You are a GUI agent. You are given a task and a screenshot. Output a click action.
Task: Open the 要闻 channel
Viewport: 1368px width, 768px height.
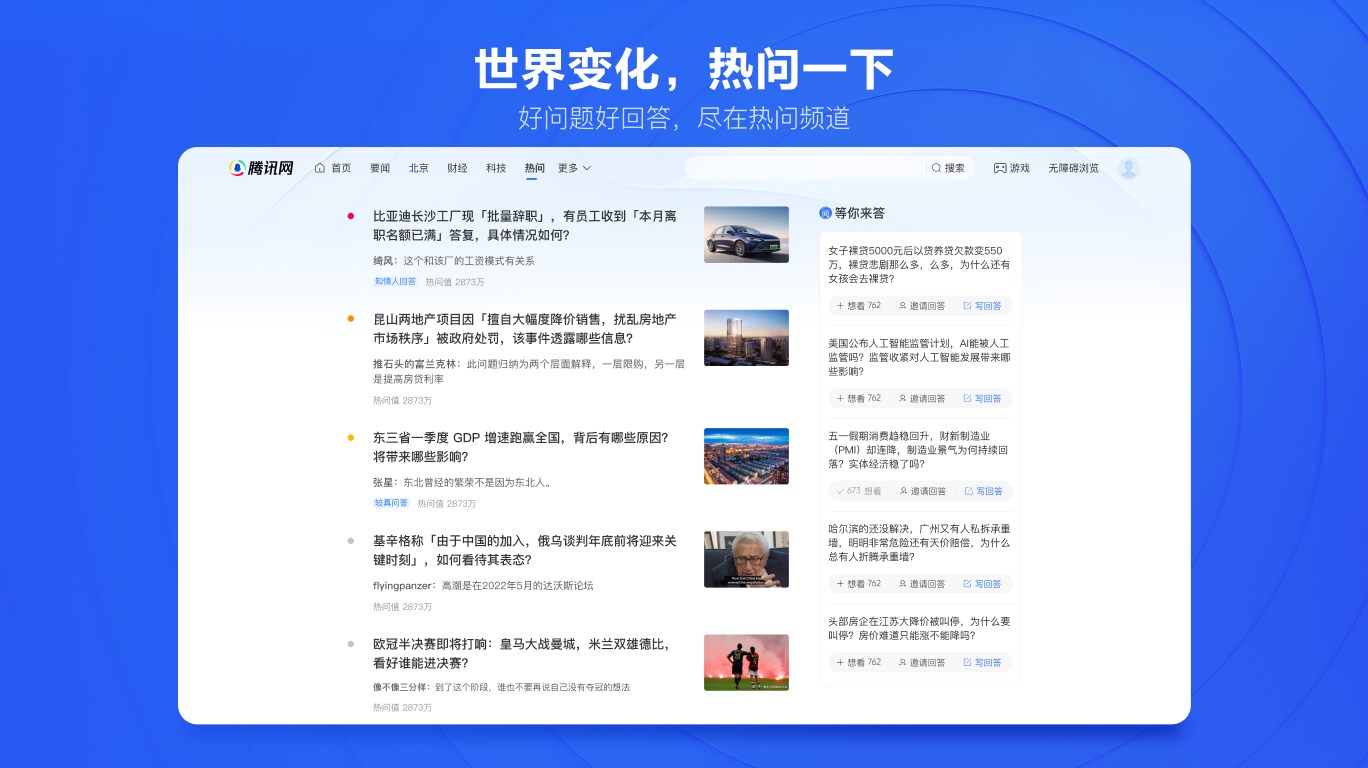[x=380, y=168]
